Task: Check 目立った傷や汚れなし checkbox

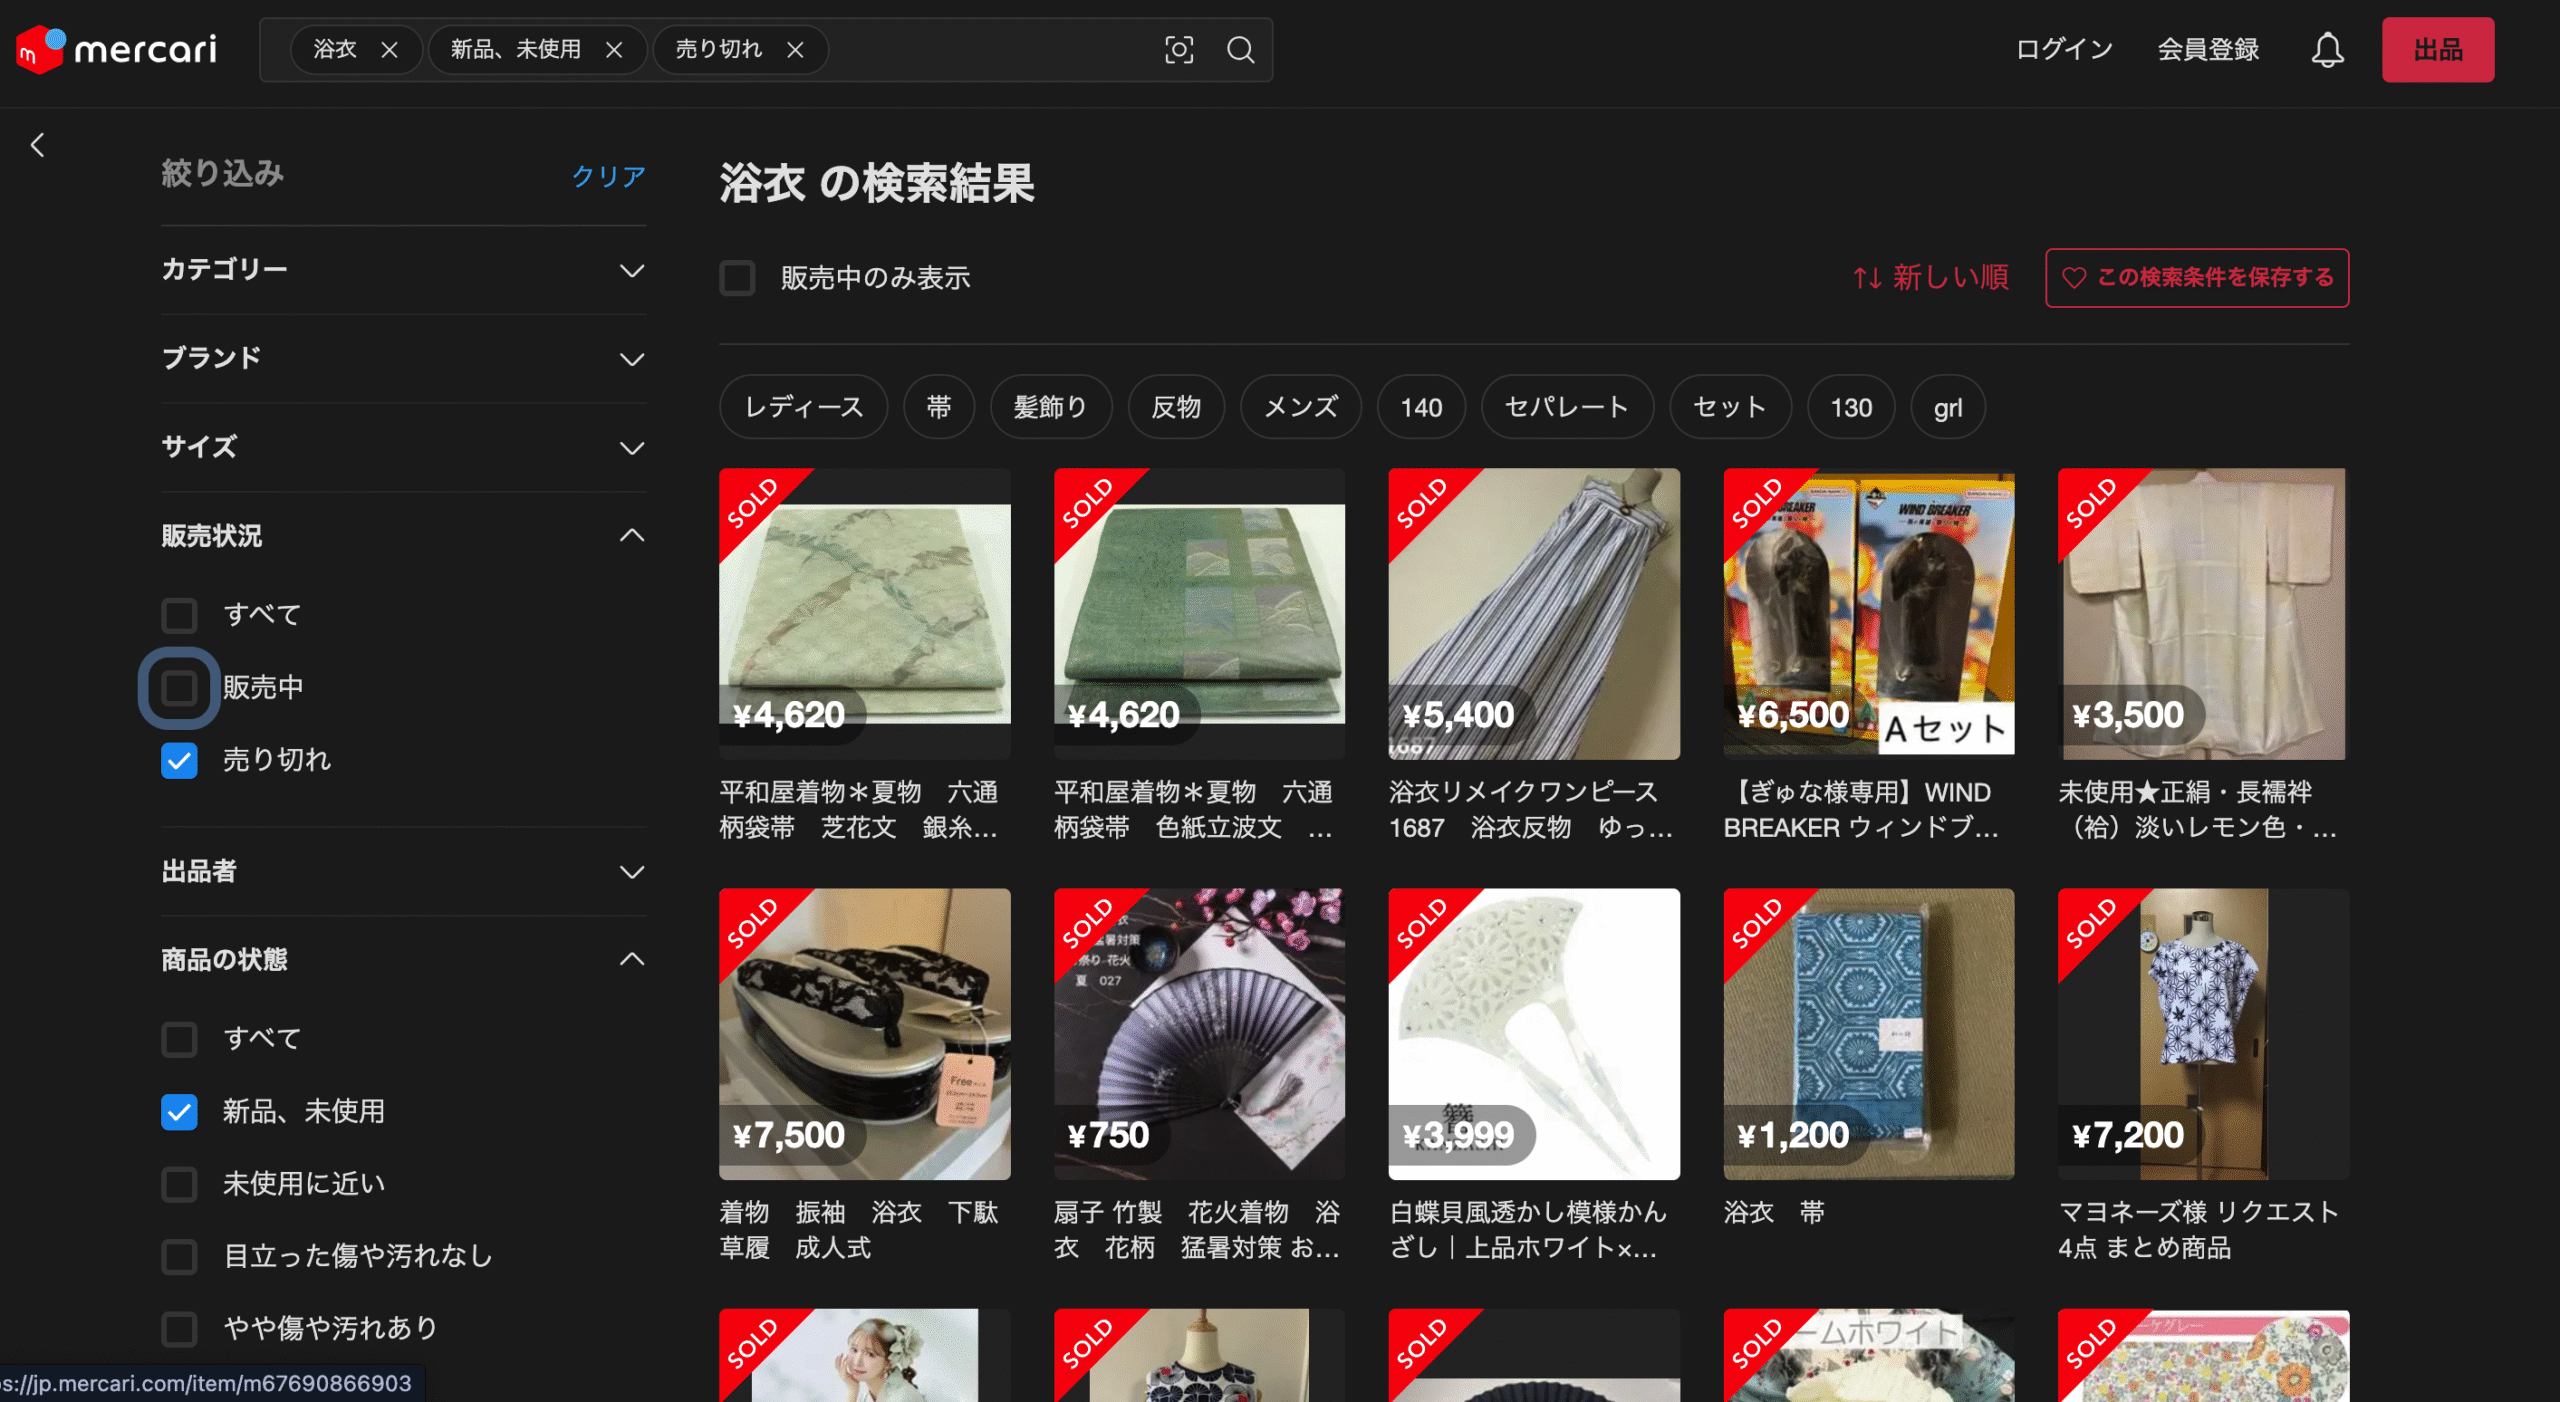Action: pyautogui.click(x=179, y=1257)
